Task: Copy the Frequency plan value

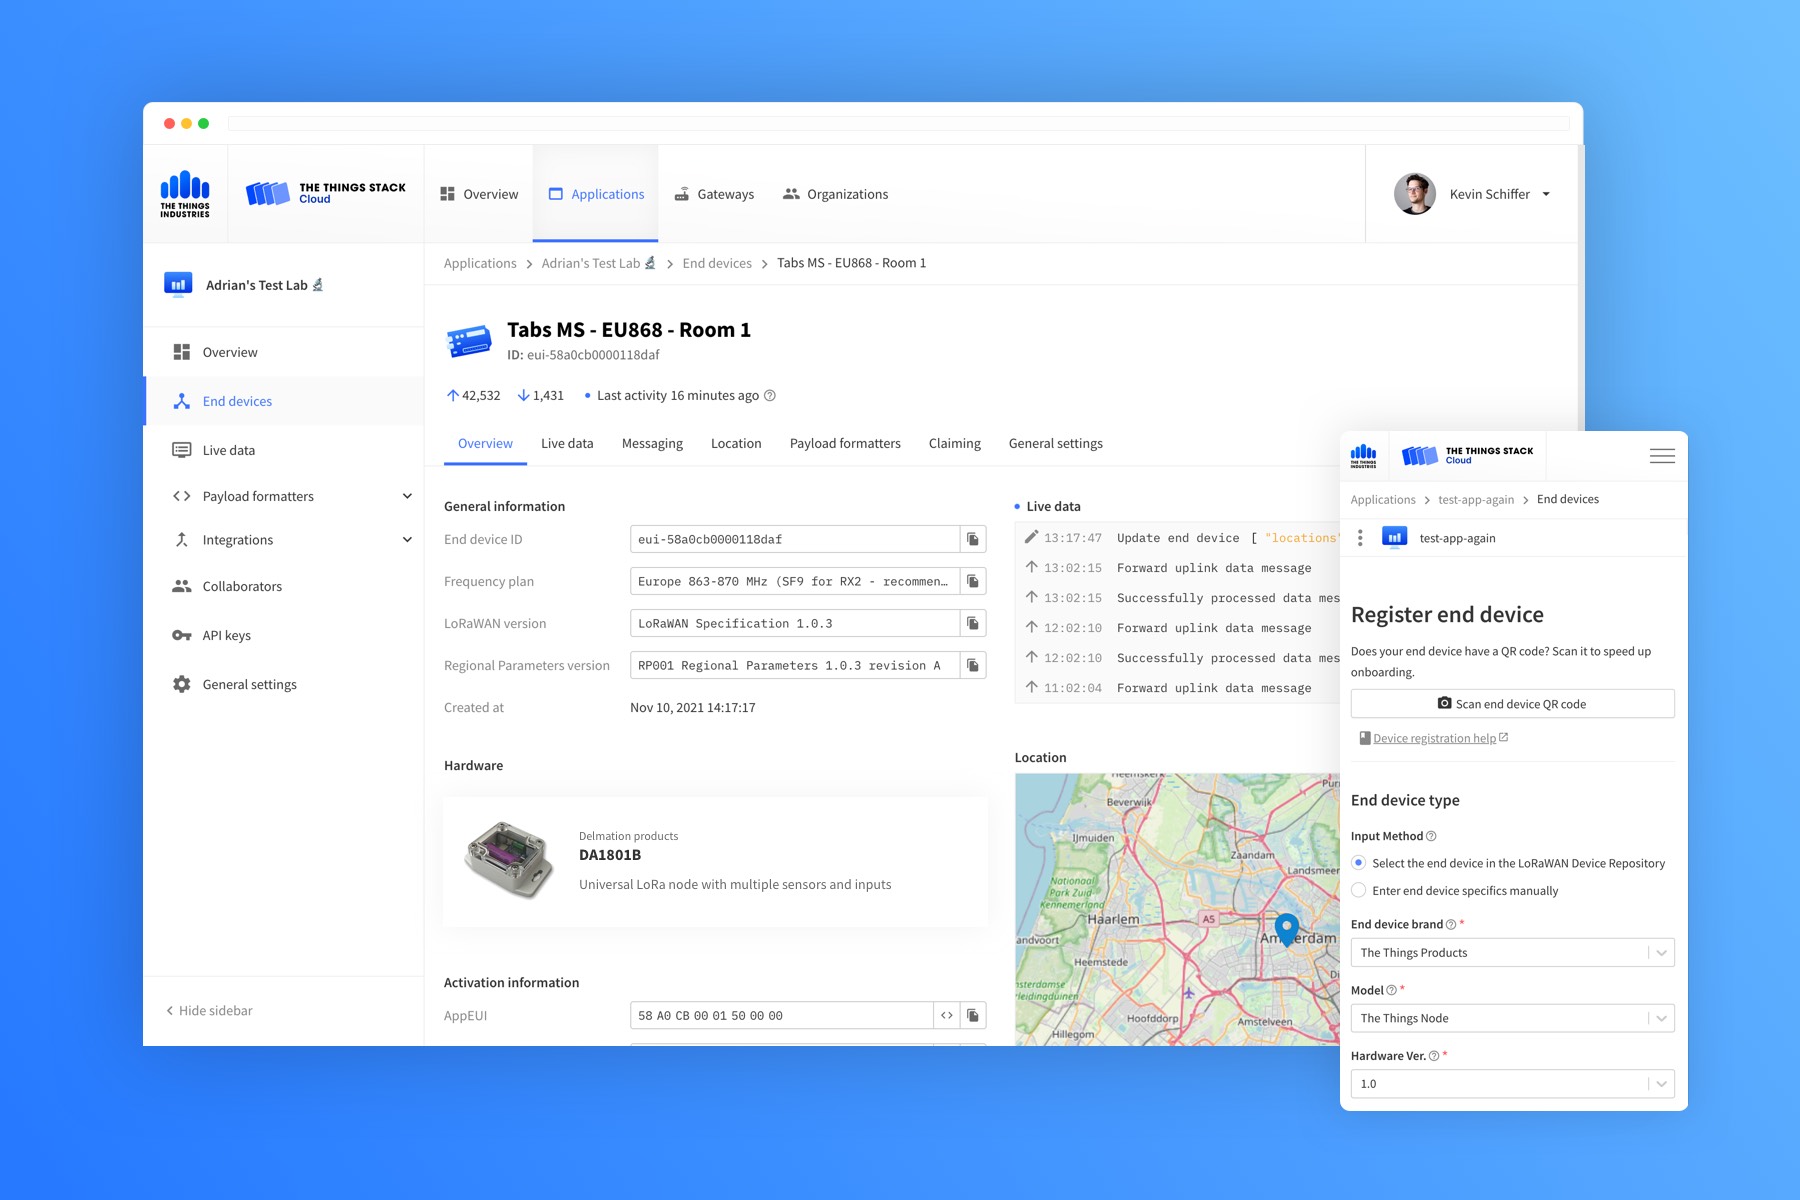Action: tap(972, 582)
